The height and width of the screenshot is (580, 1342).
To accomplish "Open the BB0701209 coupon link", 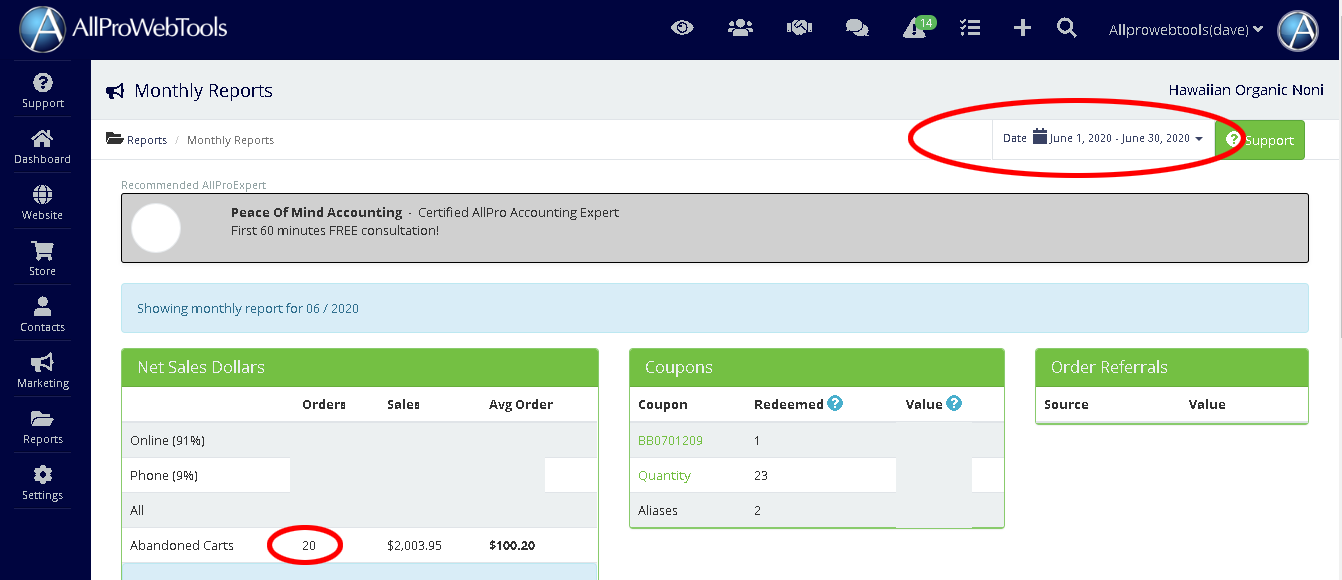I will 670,440.
